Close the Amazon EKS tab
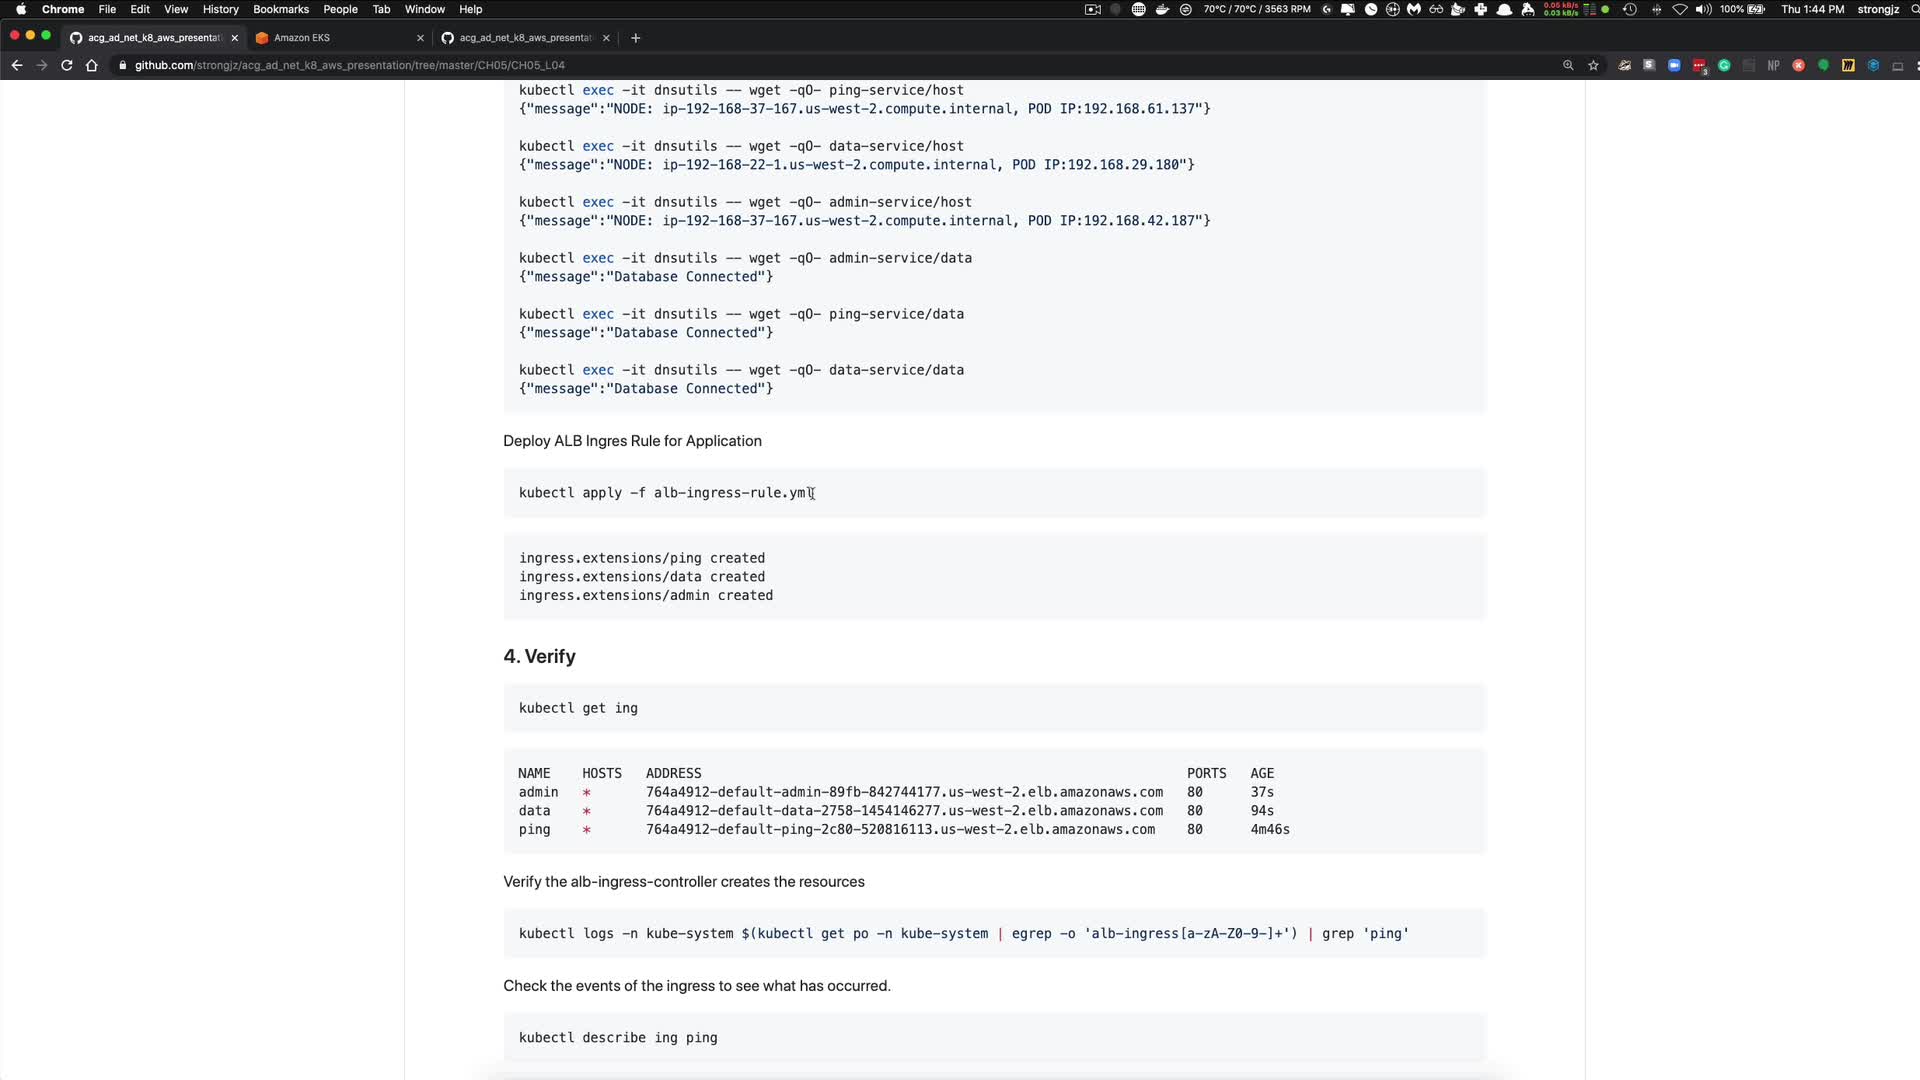The height and width of the screenshot is (1080, 1920). (420, 38)
